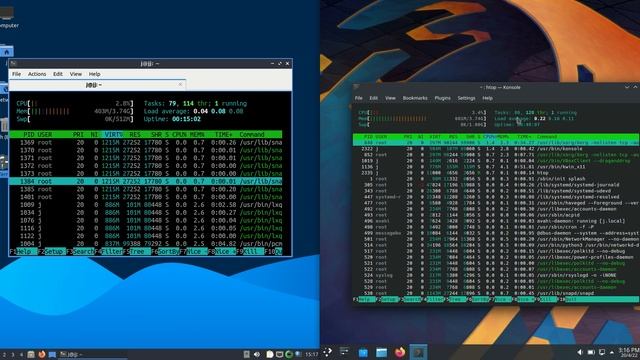The image size is (640, 360).
Task: Close the left terminal's tab via its x
Action: tap(180, 84)
